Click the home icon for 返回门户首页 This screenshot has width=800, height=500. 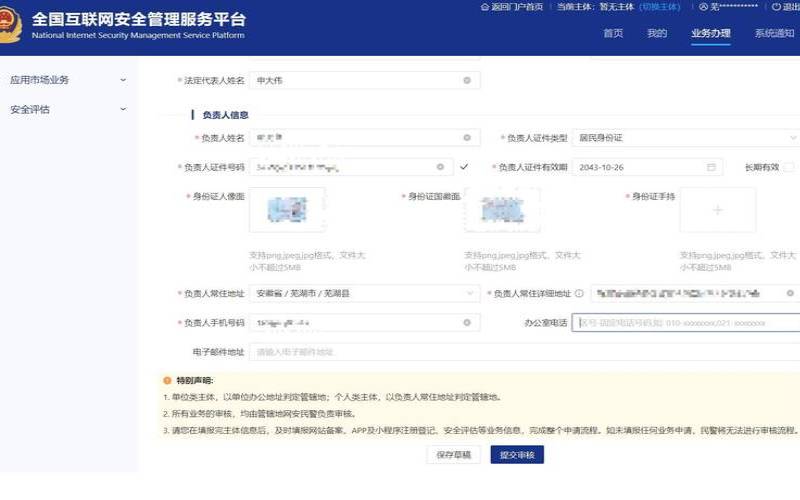(x=485, y=7)
